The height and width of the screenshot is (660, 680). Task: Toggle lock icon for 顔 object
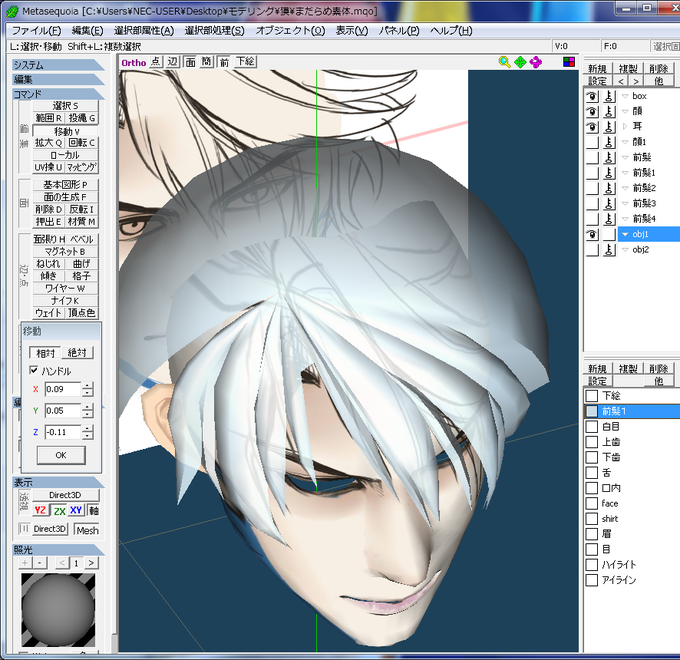pos(609,111)
